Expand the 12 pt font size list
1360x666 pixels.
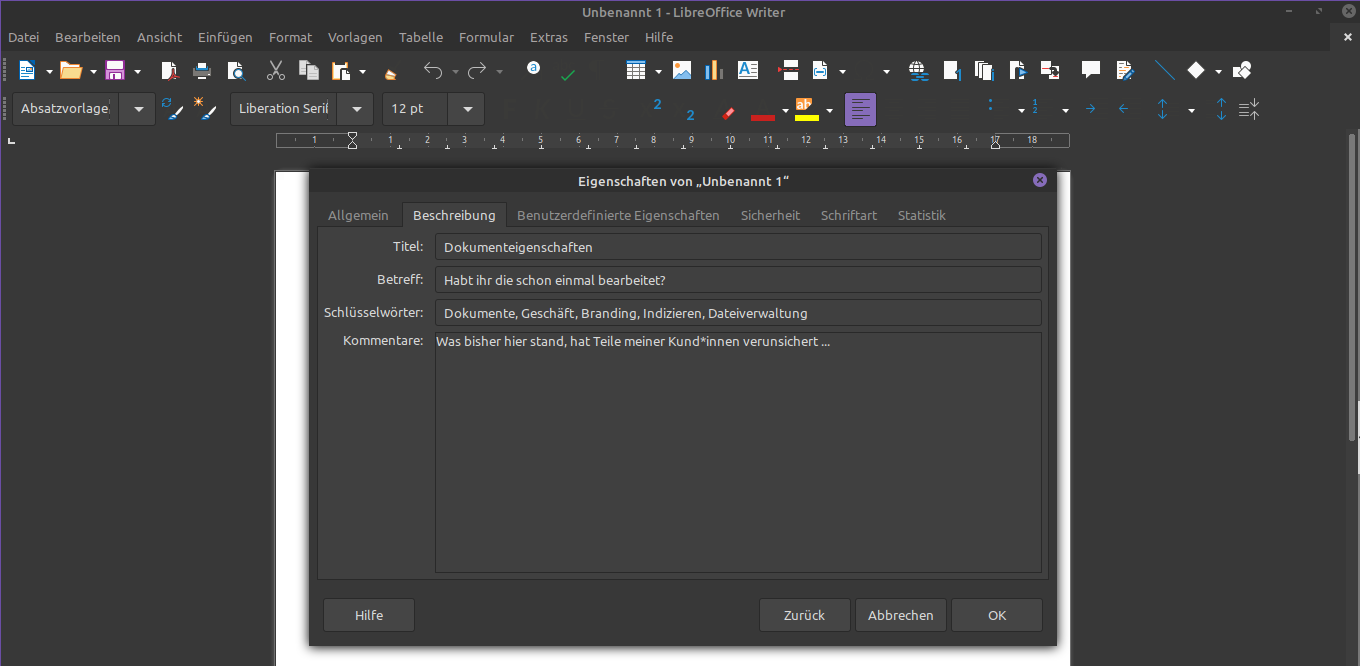click(x=467, y=109)
